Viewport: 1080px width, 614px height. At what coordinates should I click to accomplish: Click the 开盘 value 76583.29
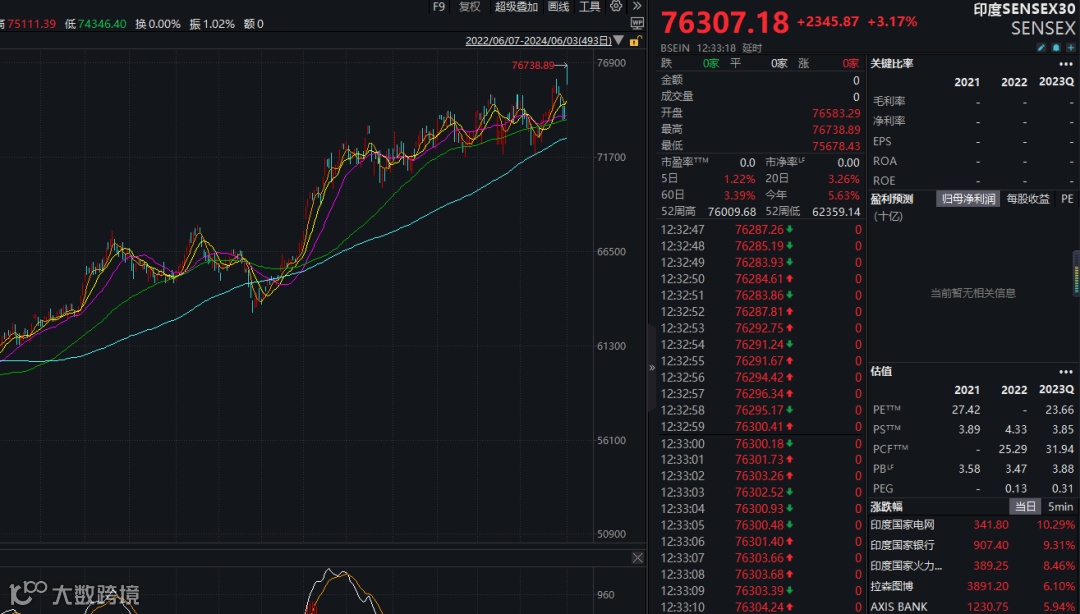(x=836, y=113)
